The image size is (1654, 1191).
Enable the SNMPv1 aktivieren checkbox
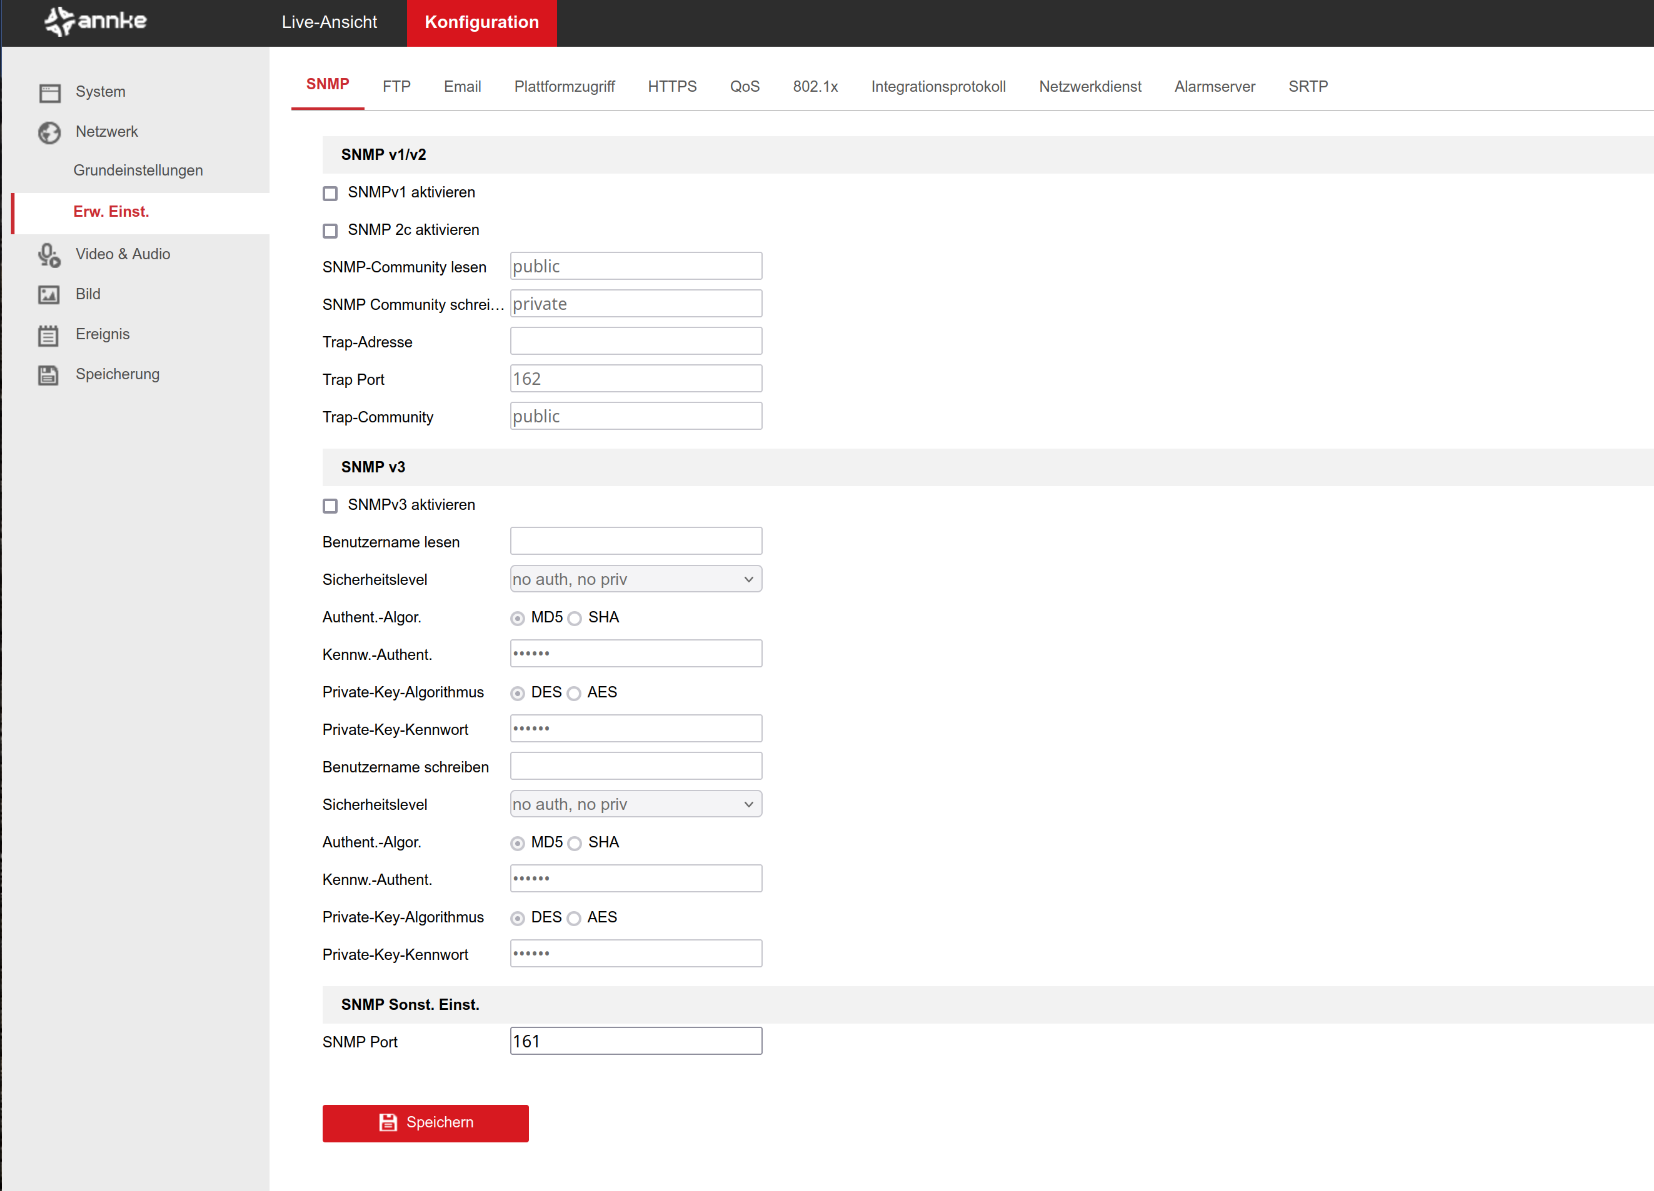coord(330,193)
